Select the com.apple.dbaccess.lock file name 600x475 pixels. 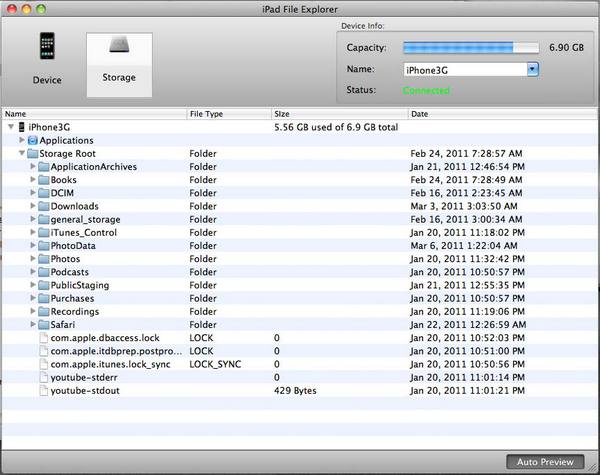(105, 338)
